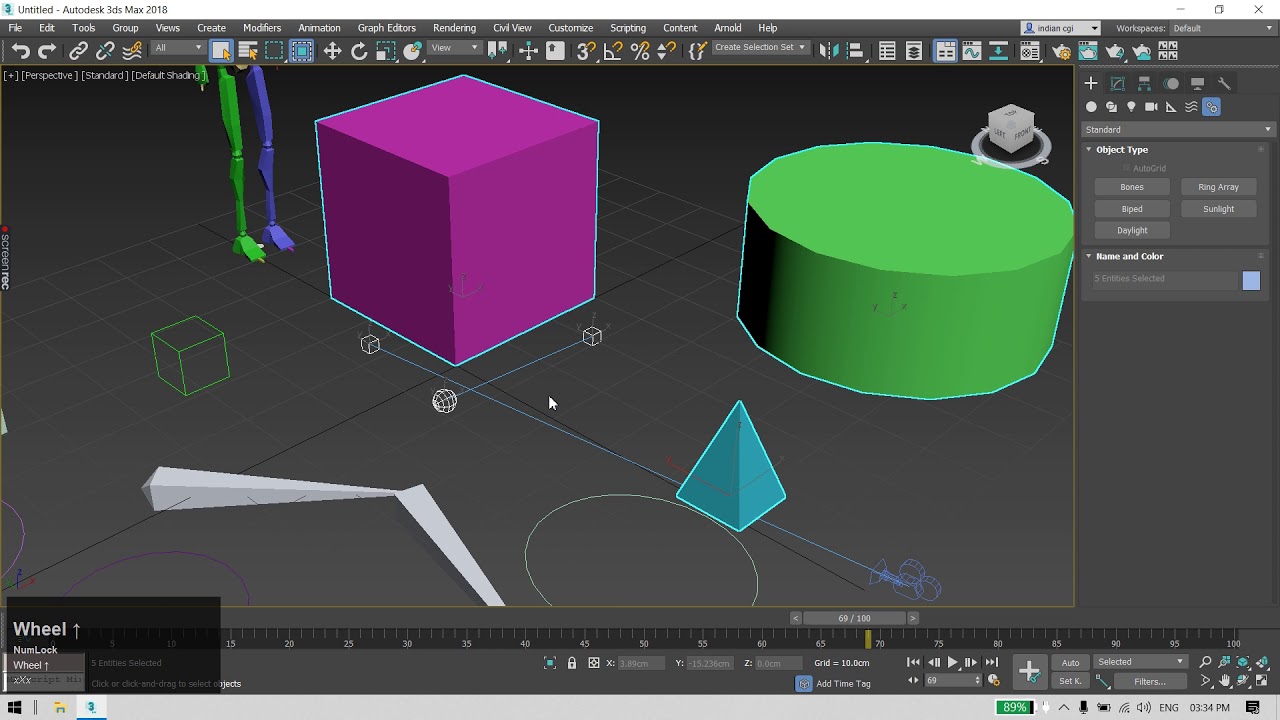Open the Arnold menu
This screenshot has width=1280, height=720.
(x=727, y=28)
